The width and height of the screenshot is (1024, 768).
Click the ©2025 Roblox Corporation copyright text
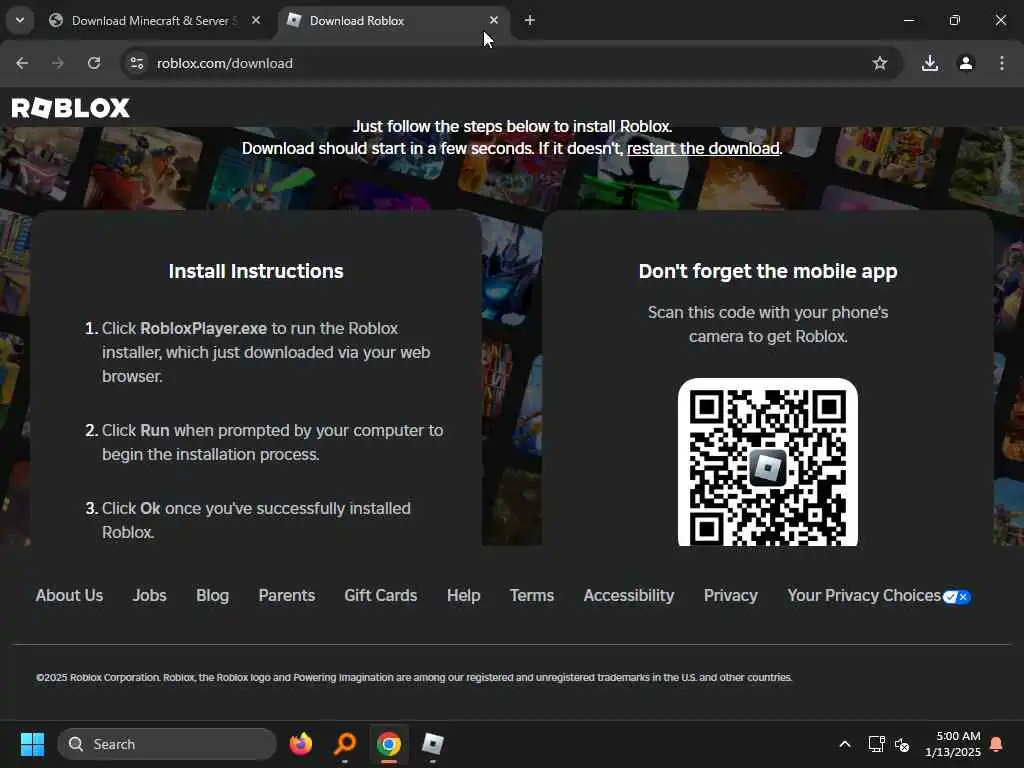[414, 677]
